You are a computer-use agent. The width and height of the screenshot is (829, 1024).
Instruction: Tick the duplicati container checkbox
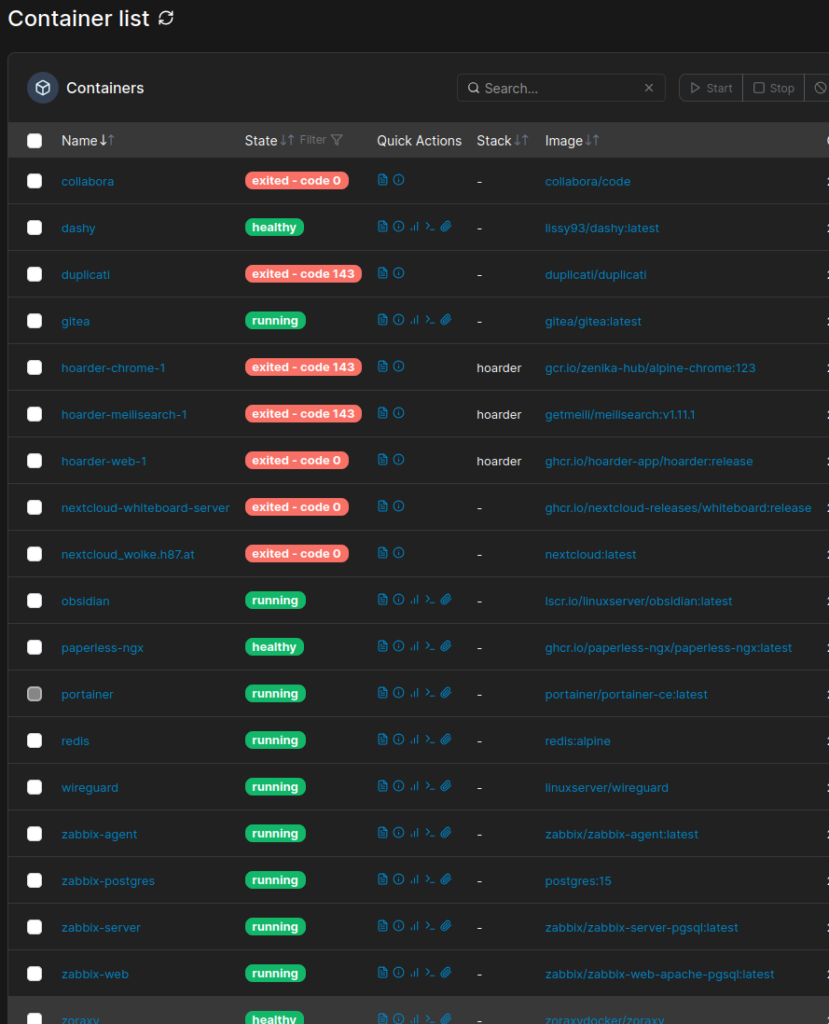coord(35,274)
